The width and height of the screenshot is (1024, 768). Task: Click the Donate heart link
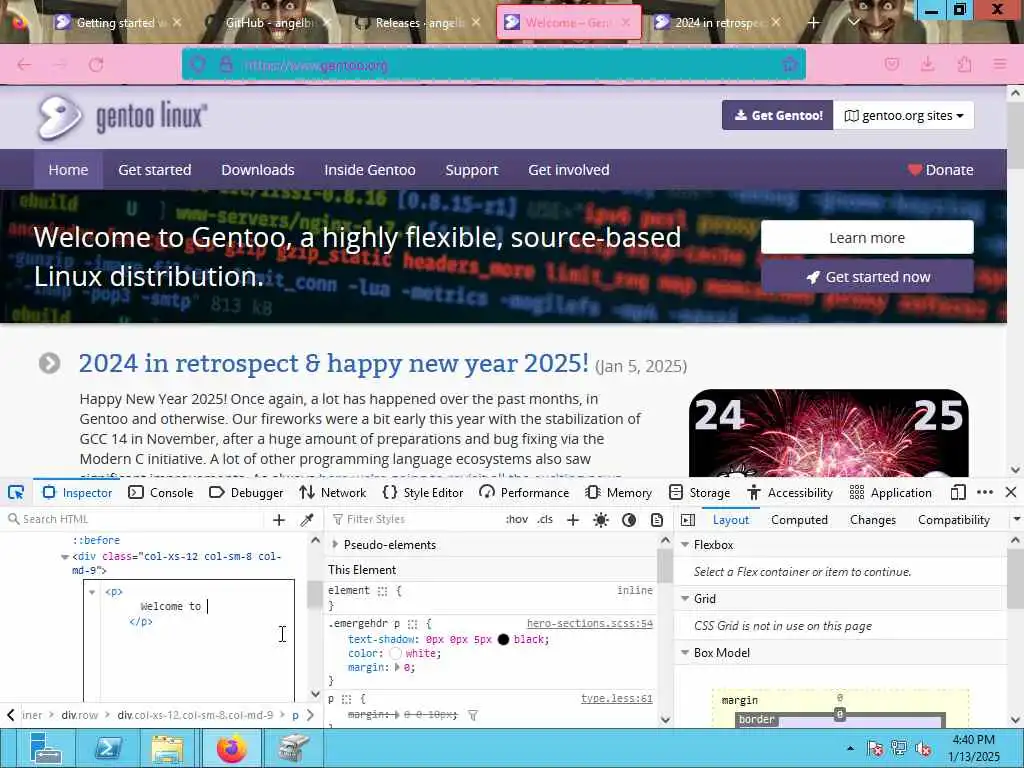(940, 170)
